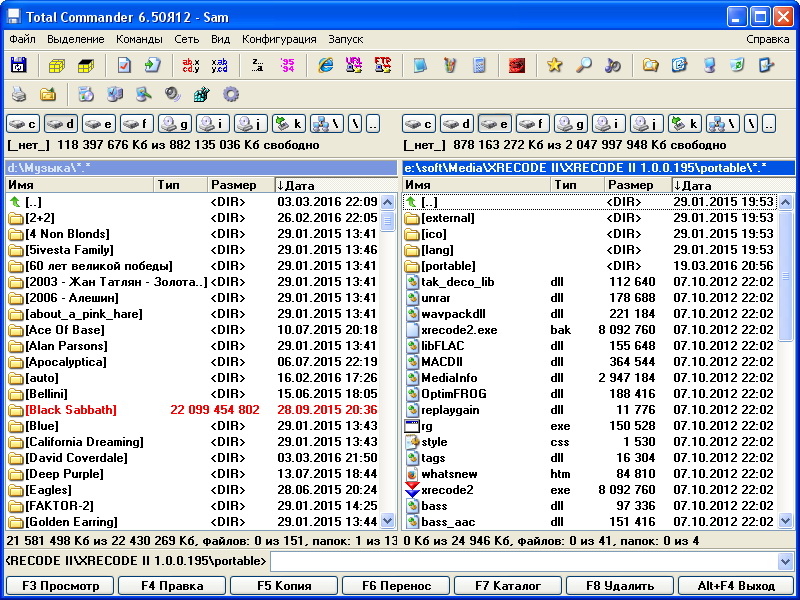The height and width of the screenshot is (600, 800).
Task: Sort right panel by the Размер column header
Action: 636,185
